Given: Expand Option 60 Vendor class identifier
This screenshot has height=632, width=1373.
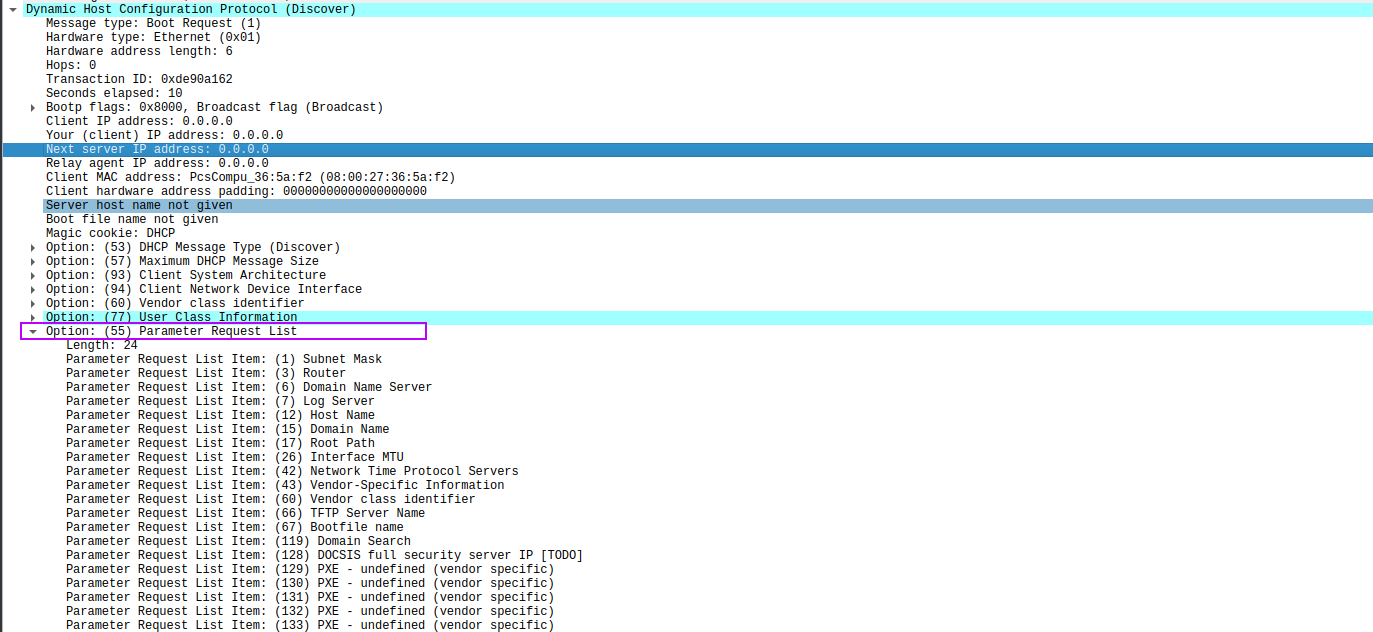Looking at the screenshot, I should pyautogui.click(x=33, y=303).
